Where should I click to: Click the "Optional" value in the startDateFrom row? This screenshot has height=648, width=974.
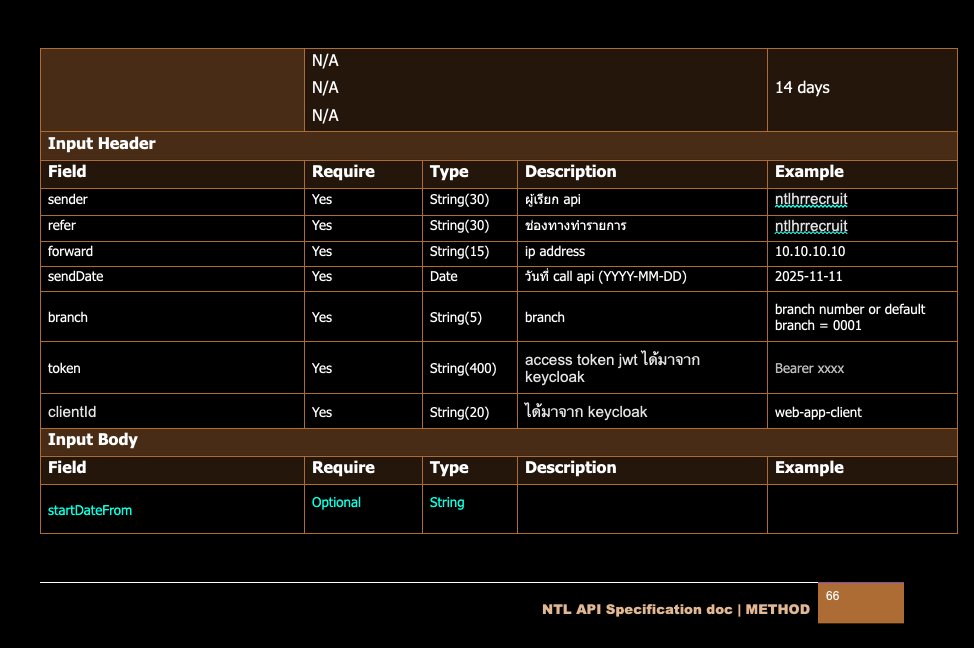tap(336, 503)
